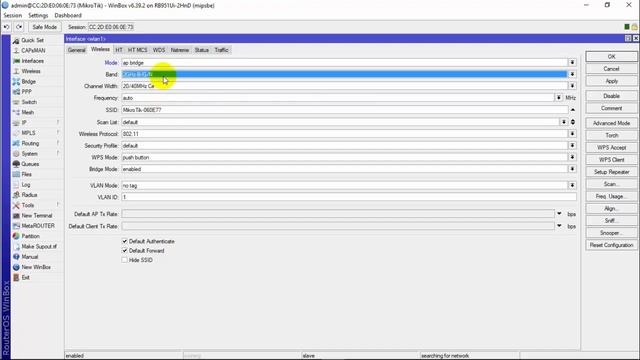
Task: Click the Reset Configuration button
Action: click(x=611, y=245)
